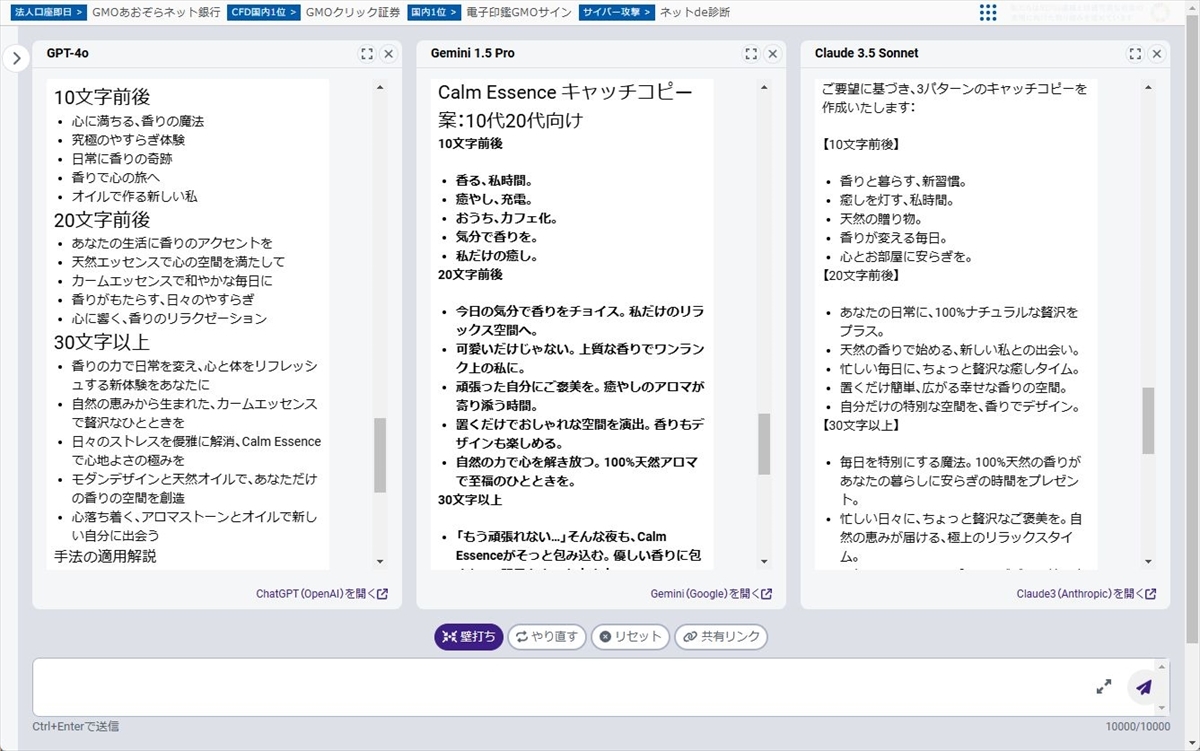This screenshot has height=751, width=1200.
Task: Click the page scrollbar down arrow
Action: [1191, 743]
